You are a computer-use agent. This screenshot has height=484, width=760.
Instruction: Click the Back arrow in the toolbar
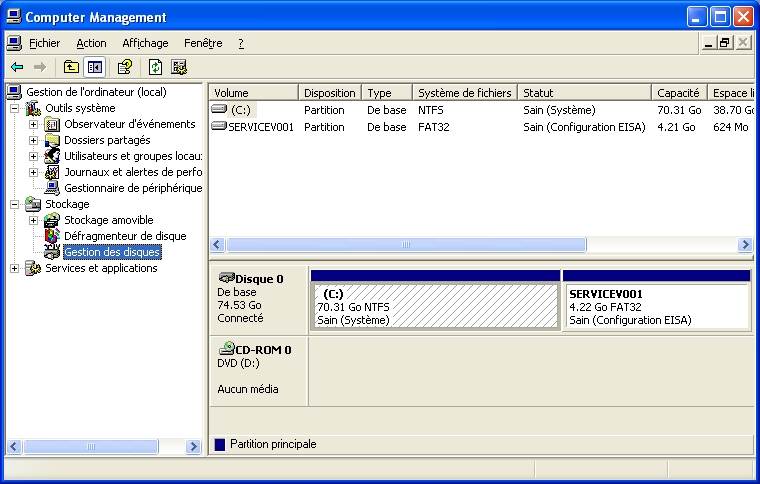click(x=17, y=67)
